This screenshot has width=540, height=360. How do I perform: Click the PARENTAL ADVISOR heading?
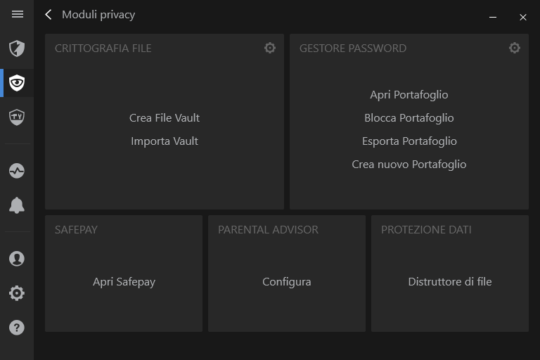tap(268, 230)
